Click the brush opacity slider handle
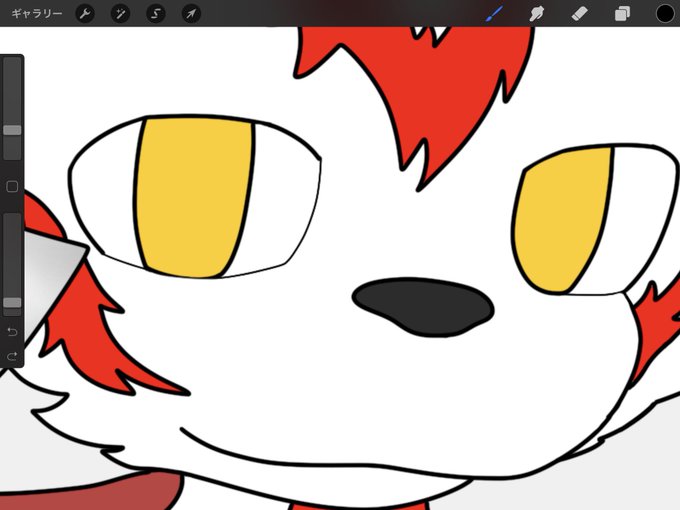Viewport: 680px width, 510px height. (12, 303)
